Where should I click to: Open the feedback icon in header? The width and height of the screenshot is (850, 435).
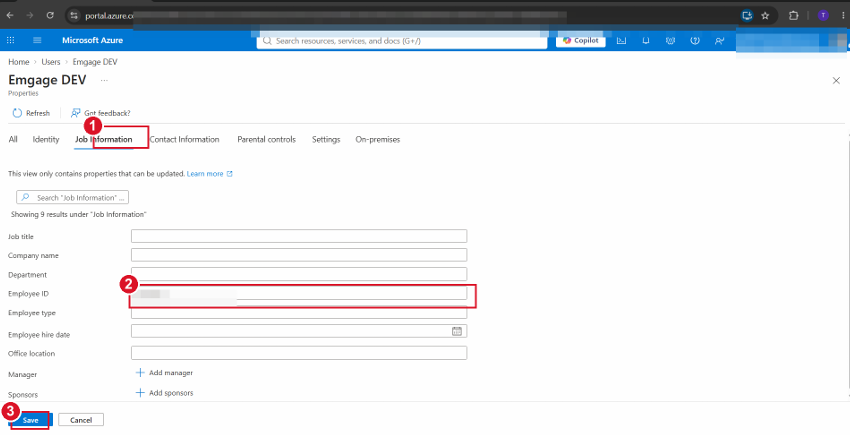point(719,41)
